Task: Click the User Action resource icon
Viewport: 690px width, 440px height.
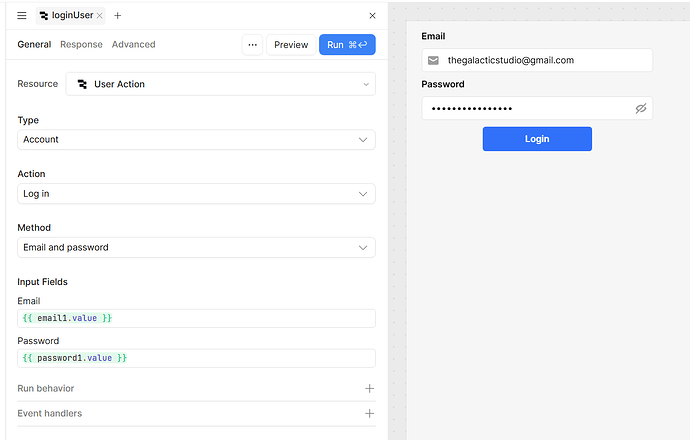Action: tap(82, 84)
